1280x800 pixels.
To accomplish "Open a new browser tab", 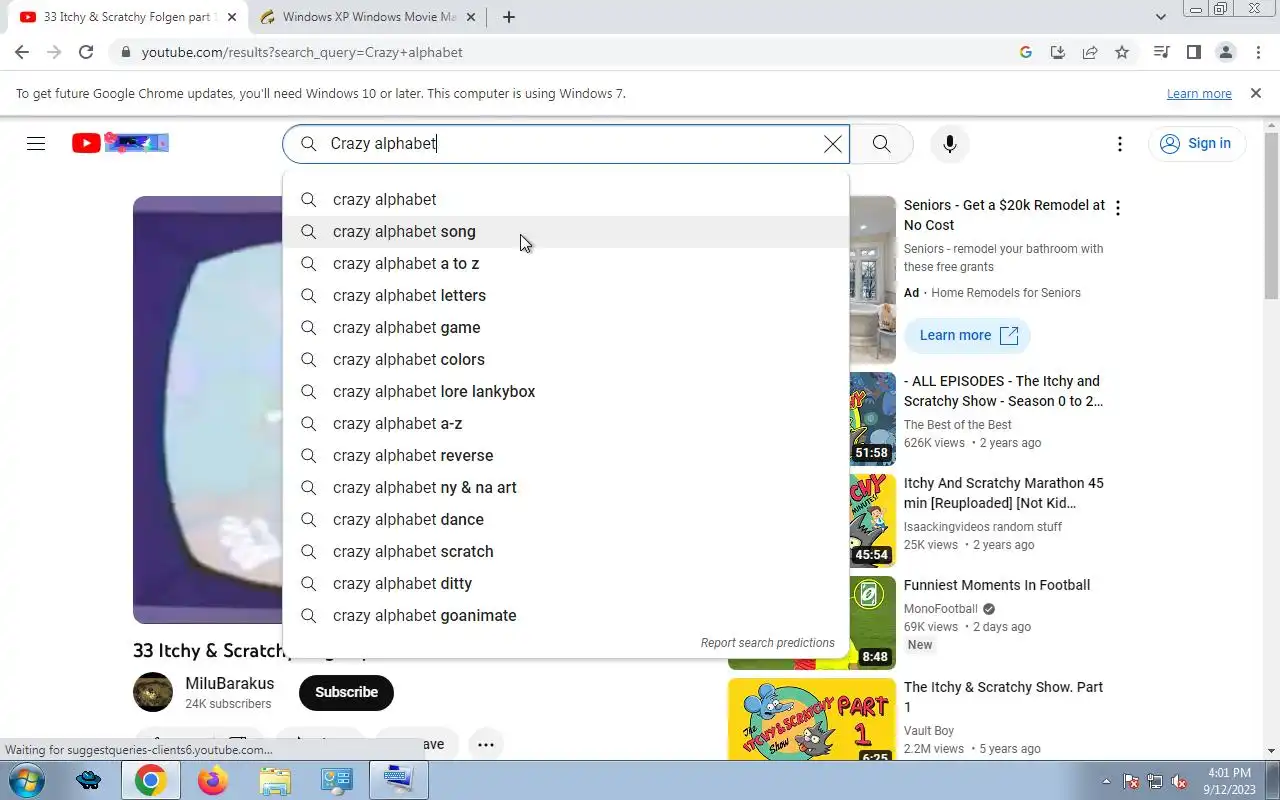I will [508, 17].
